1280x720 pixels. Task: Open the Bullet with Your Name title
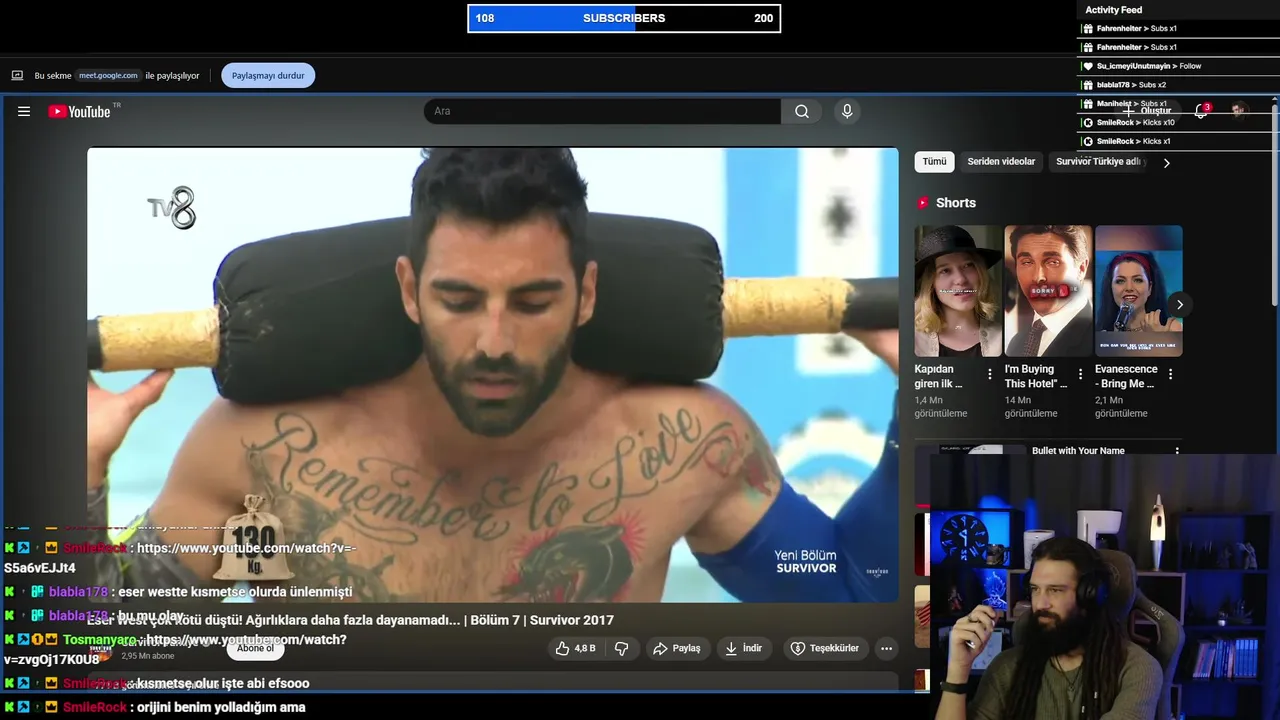1078,451
